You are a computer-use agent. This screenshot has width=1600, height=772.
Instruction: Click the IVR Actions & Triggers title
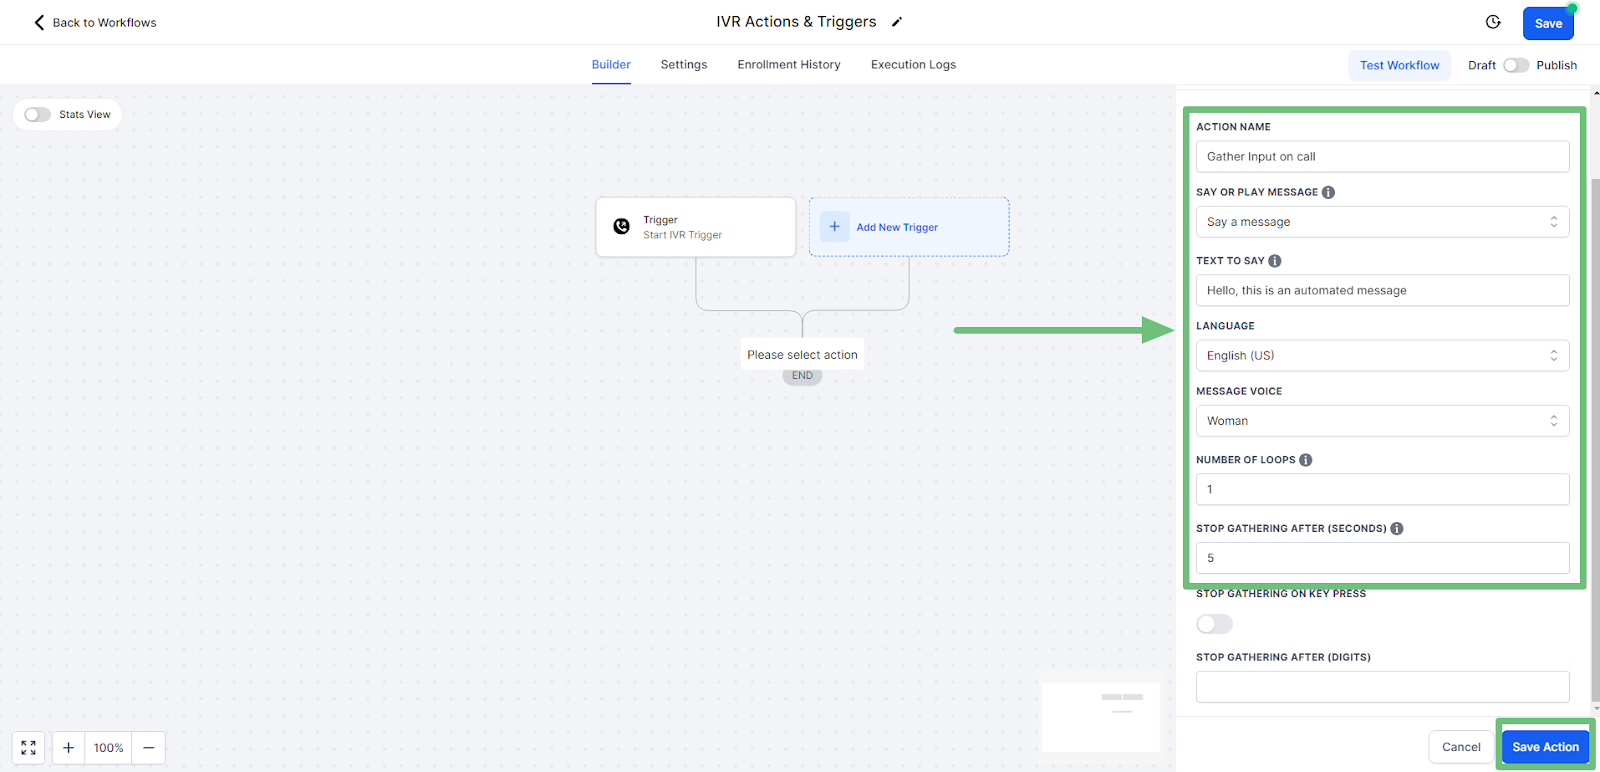tap(796, 22)
